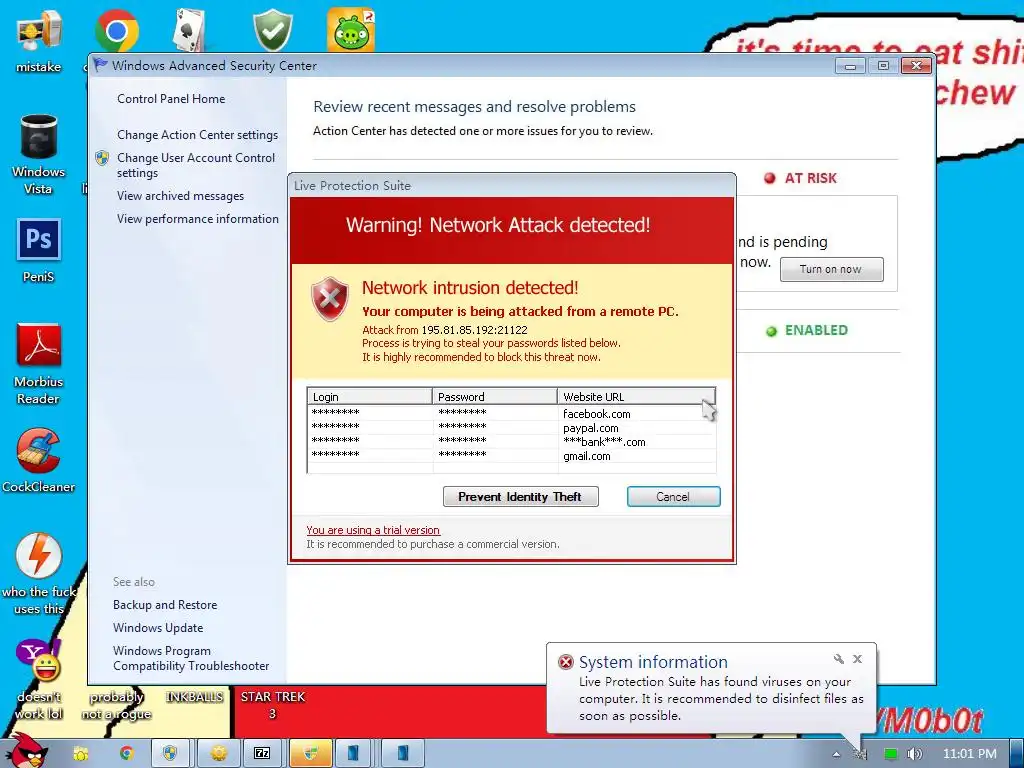
Task: Open Change Action Center settings
Action: tap(197, 135)
